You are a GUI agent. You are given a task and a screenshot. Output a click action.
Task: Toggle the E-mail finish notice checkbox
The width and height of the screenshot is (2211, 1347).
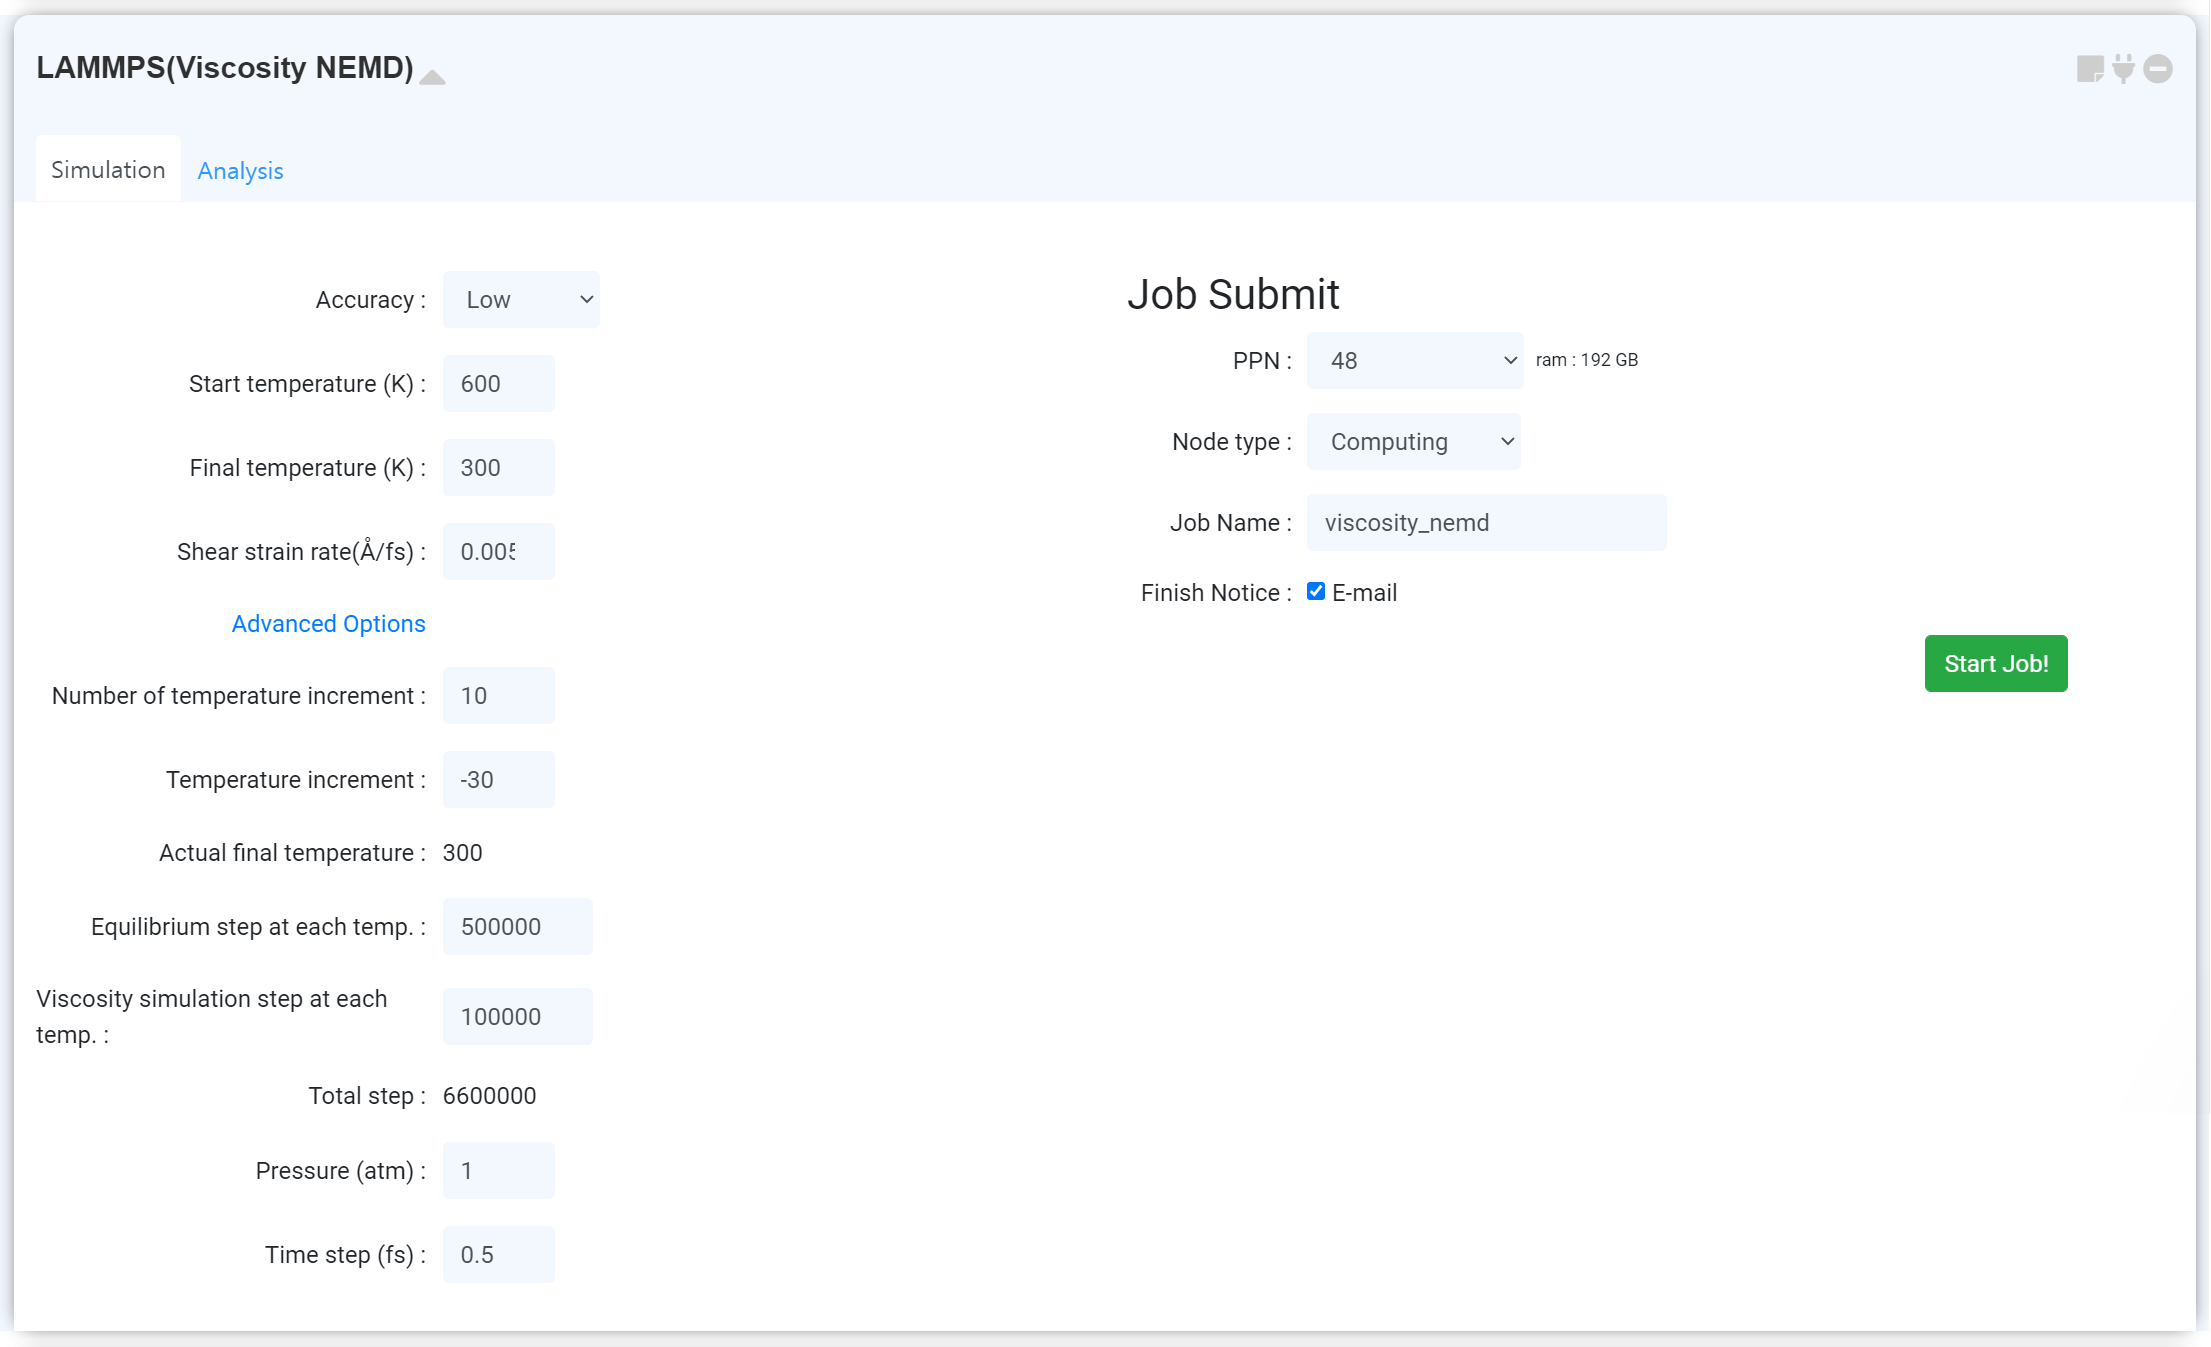[x=1316, y=592]
